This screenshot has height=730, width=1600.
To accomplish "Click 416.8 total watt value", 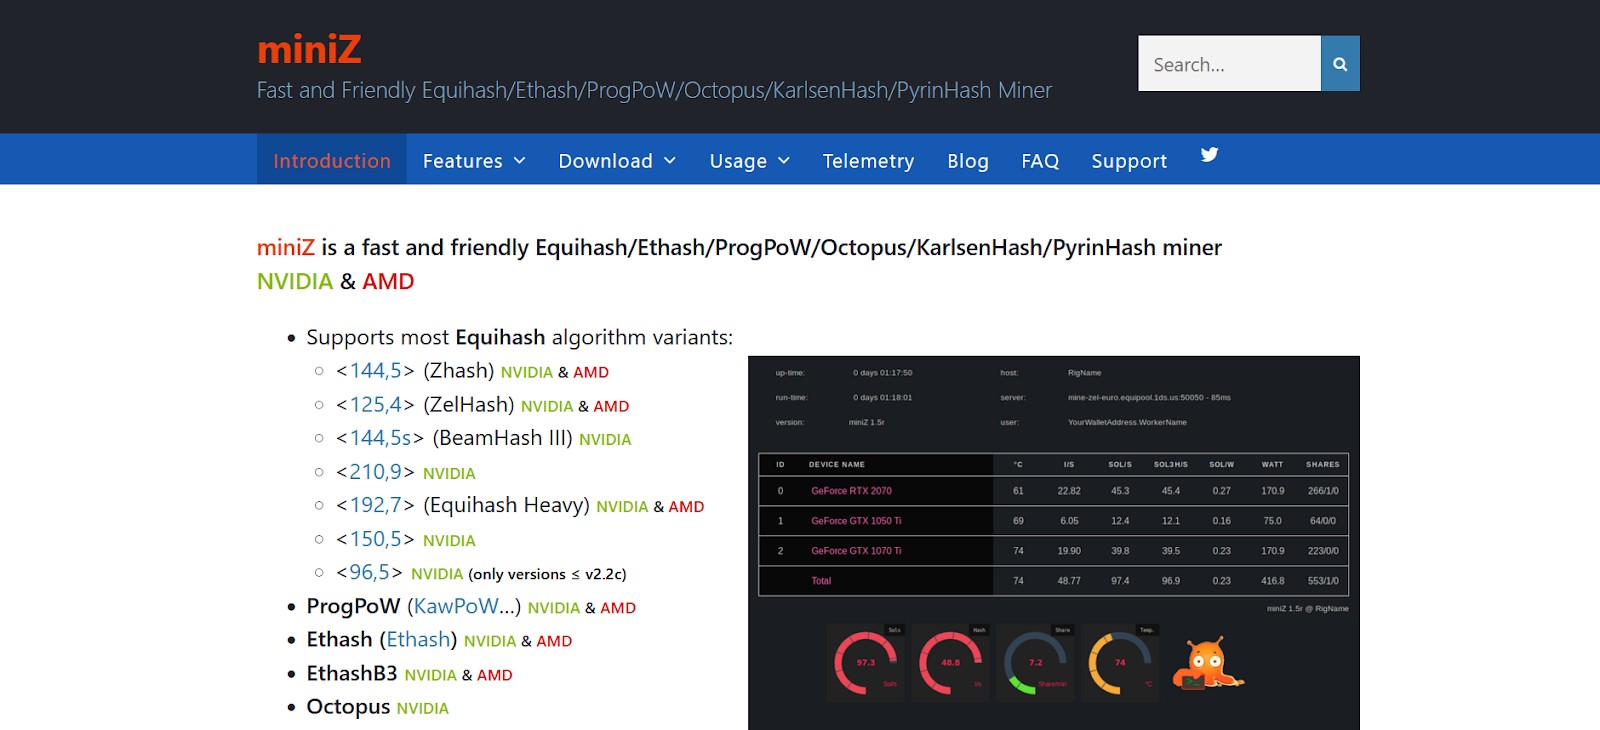I will [1272, 581].
